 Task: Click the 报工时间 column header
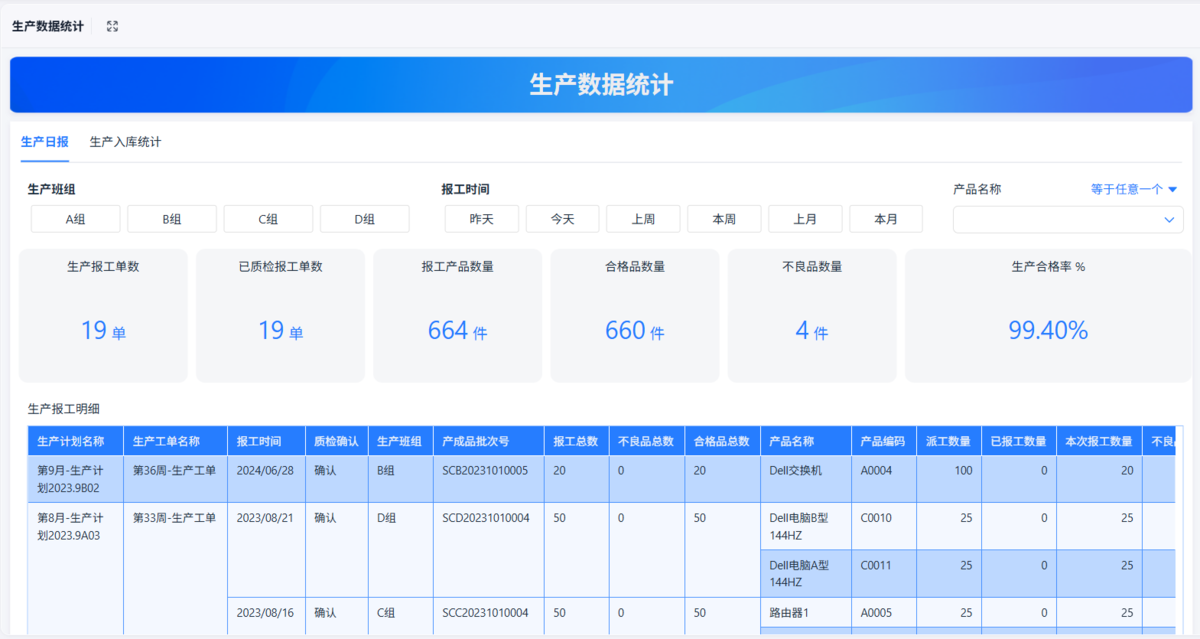tap(266, 441)
